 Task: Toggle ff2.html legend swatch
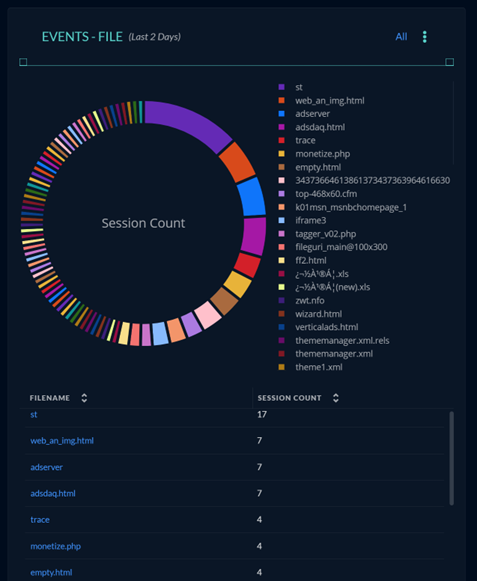282,260
